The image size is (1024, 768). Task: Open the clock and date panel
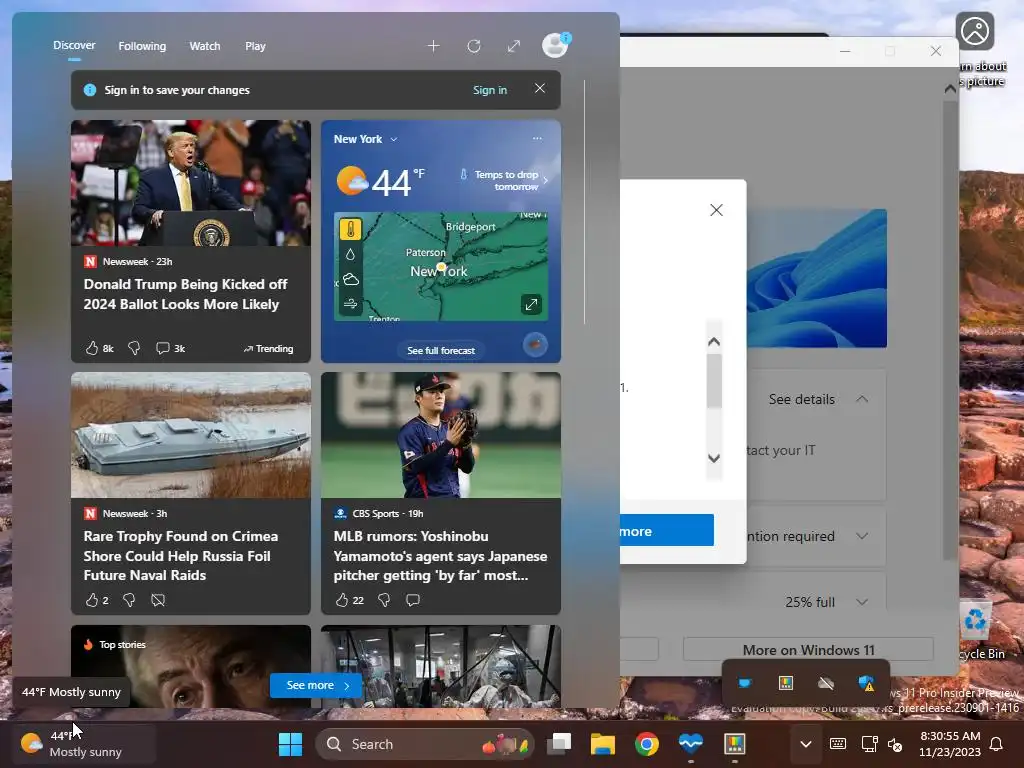pos(950,744)
